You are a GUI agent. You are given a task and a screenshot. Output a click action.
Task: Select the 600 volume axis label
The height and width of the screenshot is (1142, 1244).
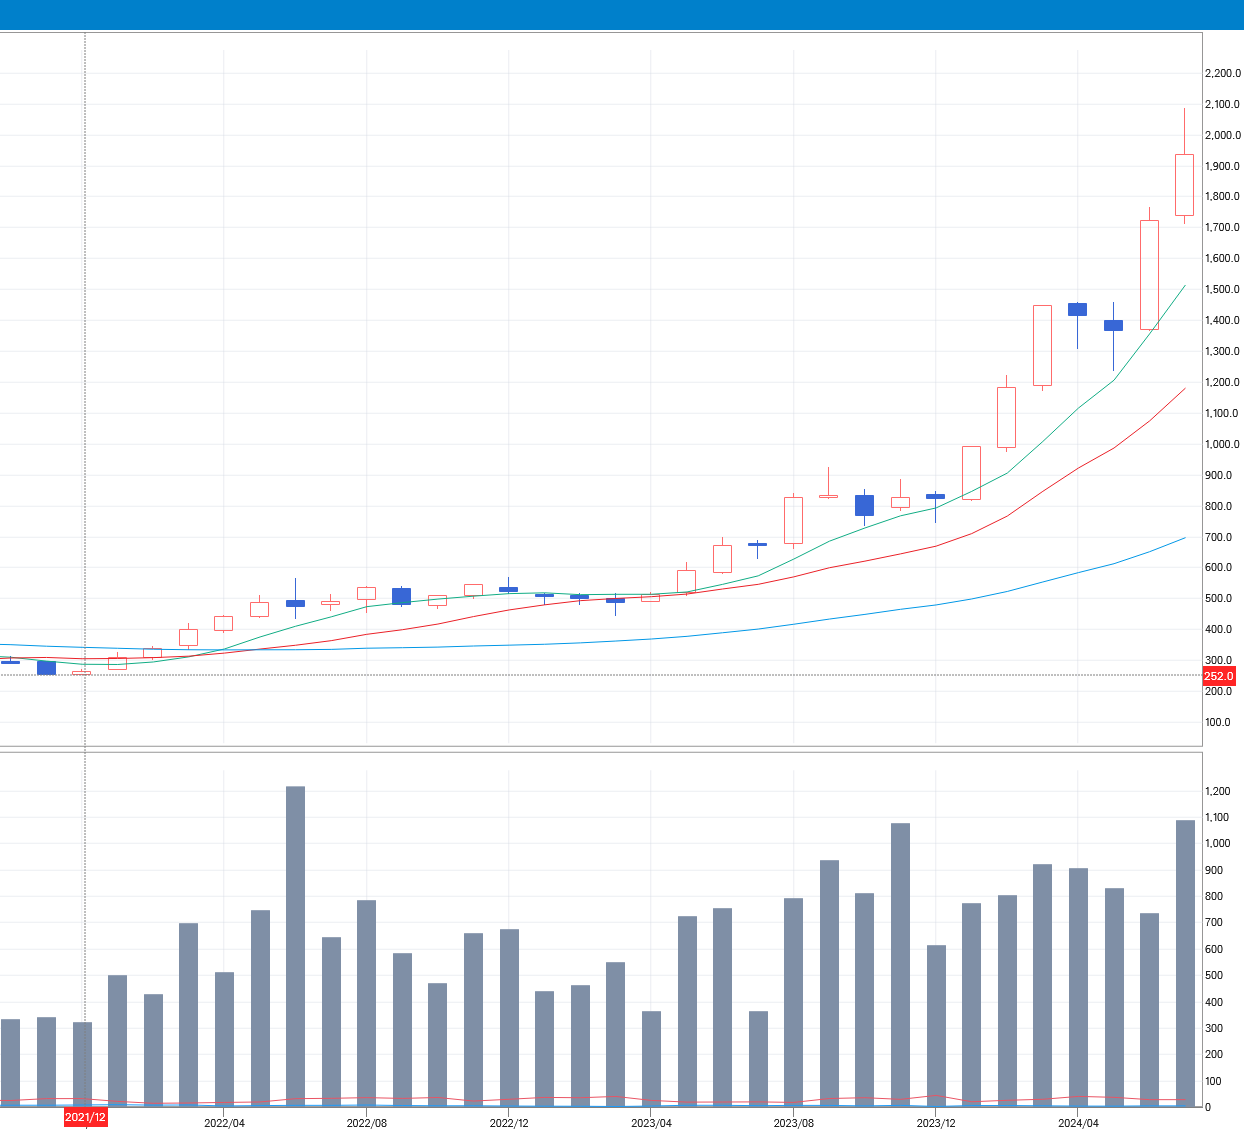[1214, 950]
